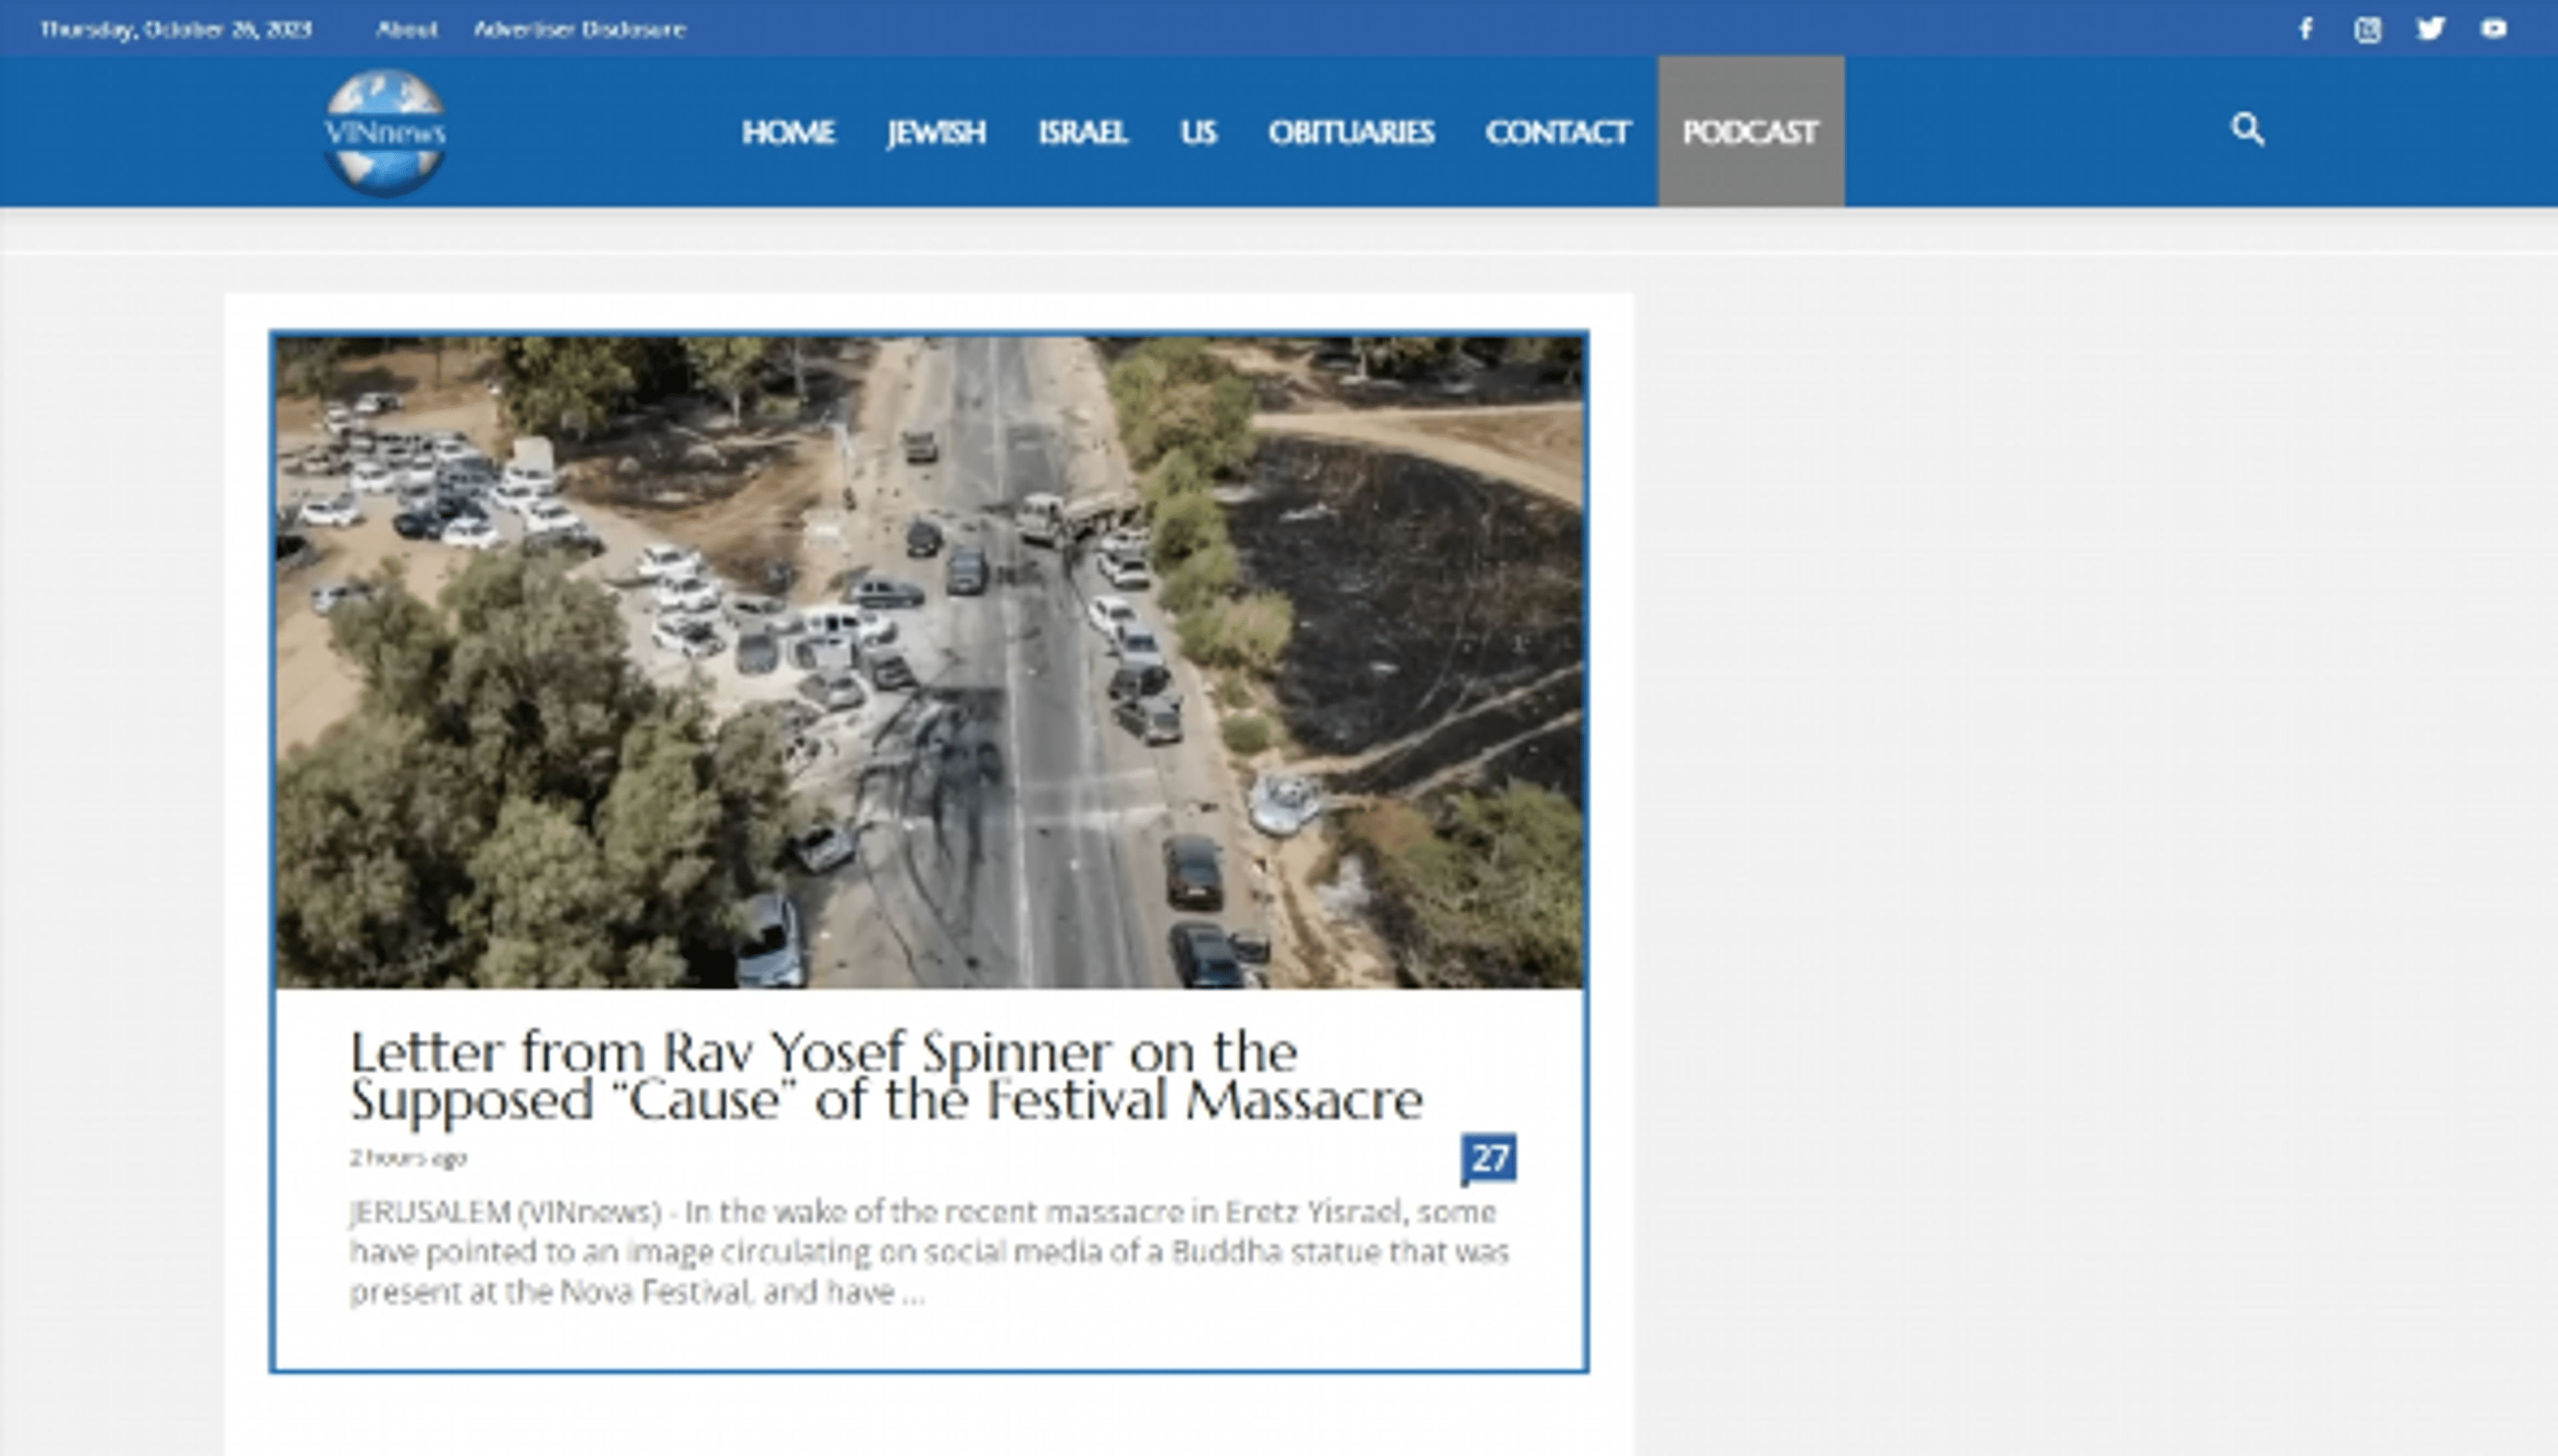2558x1456 pixels.
Task: Click the Twitter bird icon
Action: tap(2431, 29)
